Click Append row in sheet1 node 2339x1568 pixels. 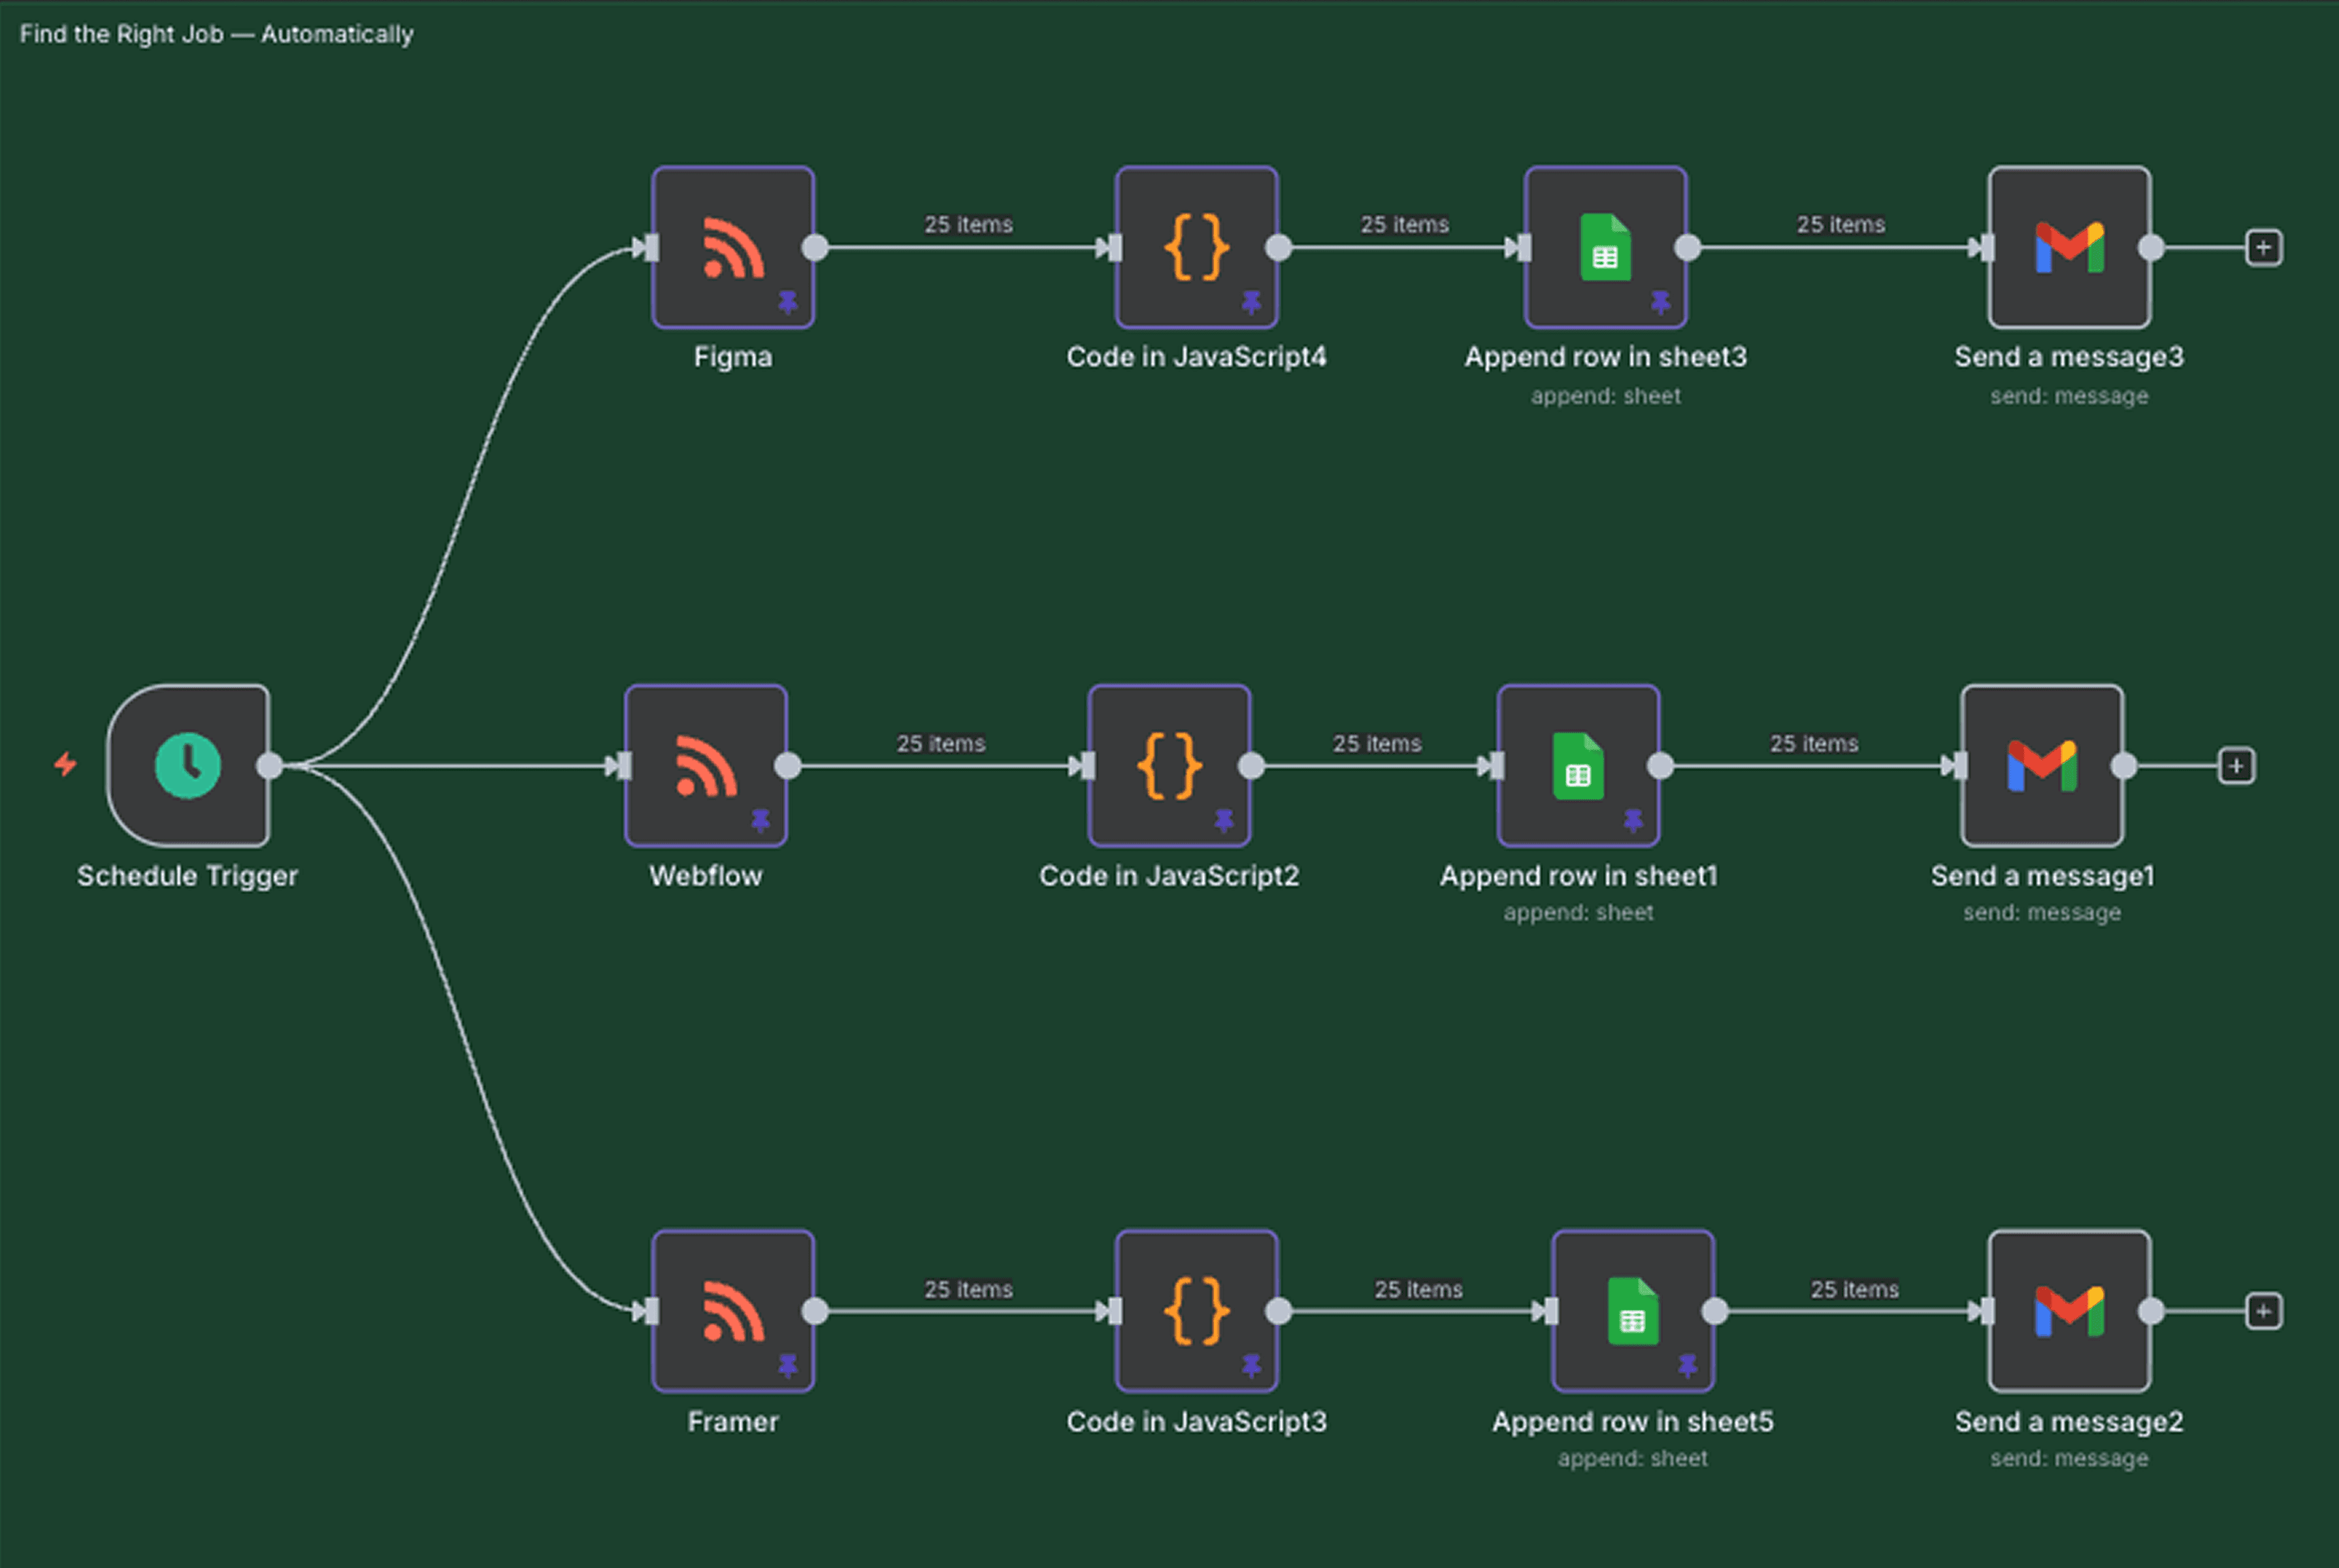(1578, 766)
